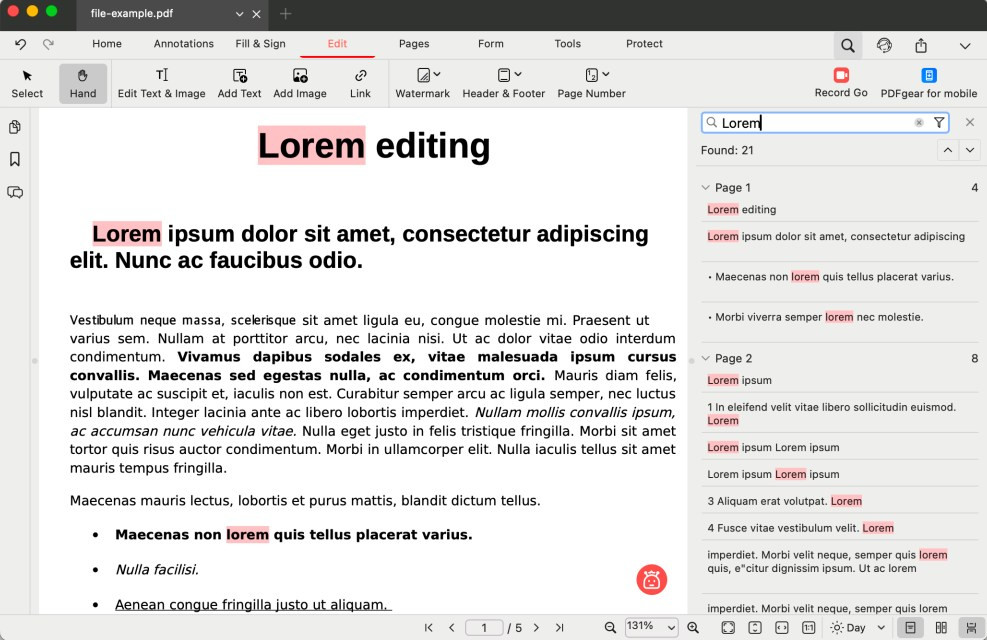Open the Watermark dropdown
The width and height of the screenshot is (987, 640).
pyautogui.click(x=423, y=83)
